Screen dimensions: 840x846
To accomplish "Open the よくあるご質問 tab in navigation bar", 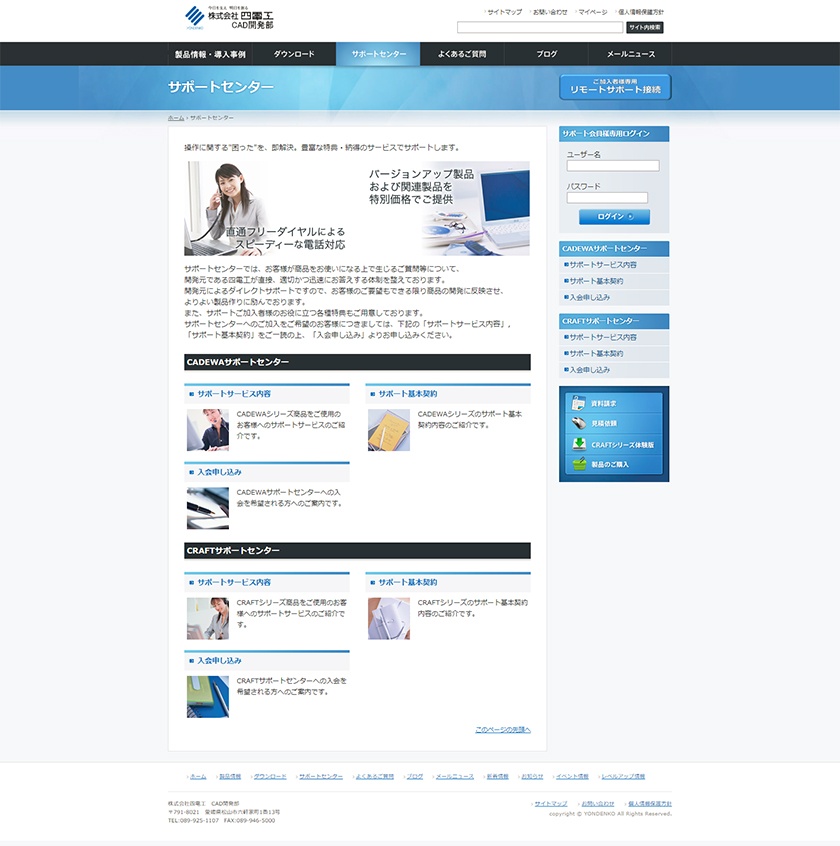I will (x=462, y=54).
